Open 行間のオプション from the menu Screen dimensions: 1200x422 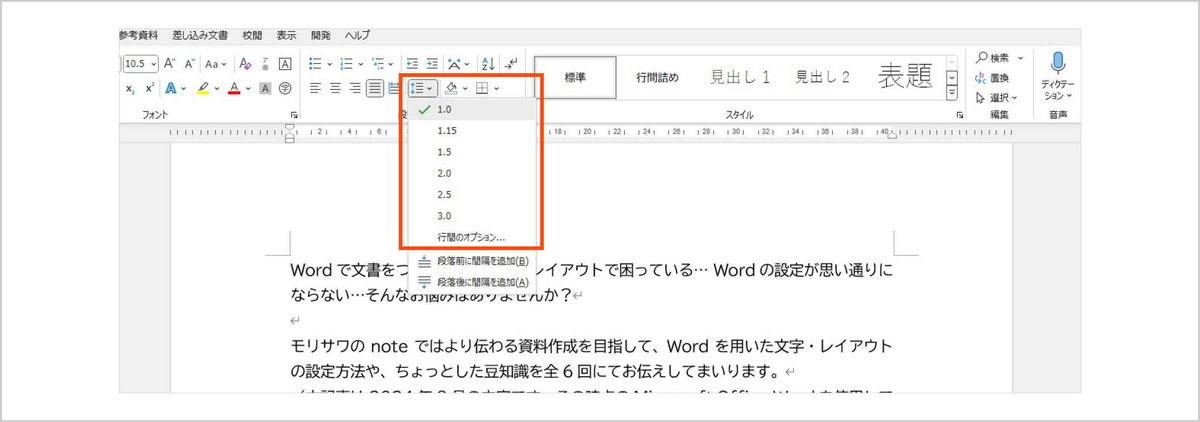tap(472, 238)
